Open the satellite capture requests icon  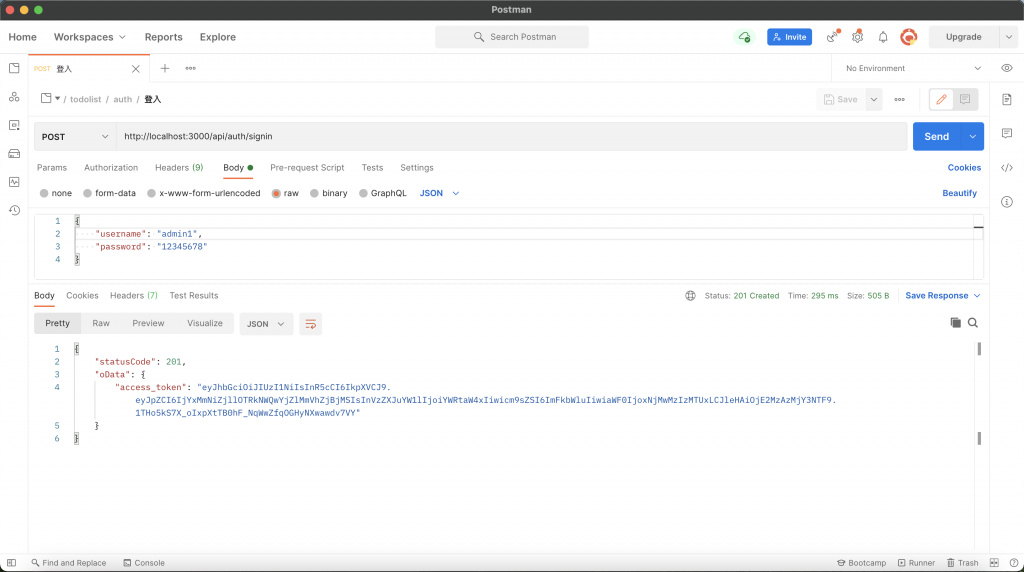pos(833,37)
